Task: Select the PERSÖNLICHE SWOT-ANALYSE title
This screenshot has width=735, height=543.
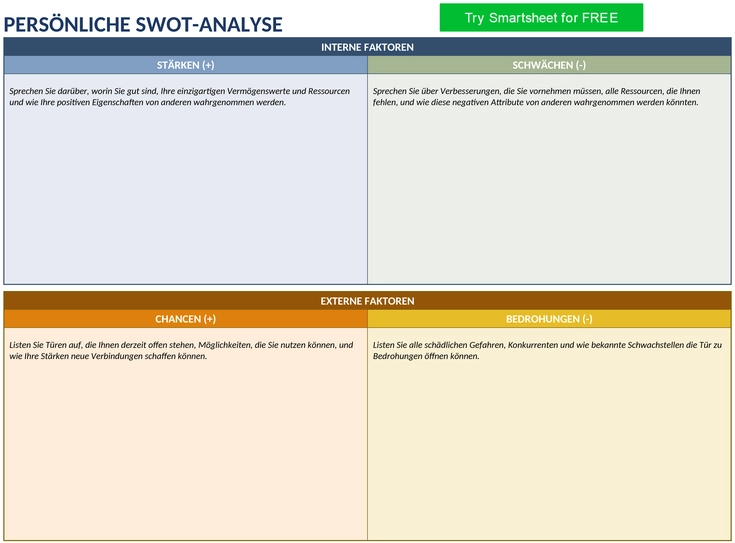Action: pos(143,25)
